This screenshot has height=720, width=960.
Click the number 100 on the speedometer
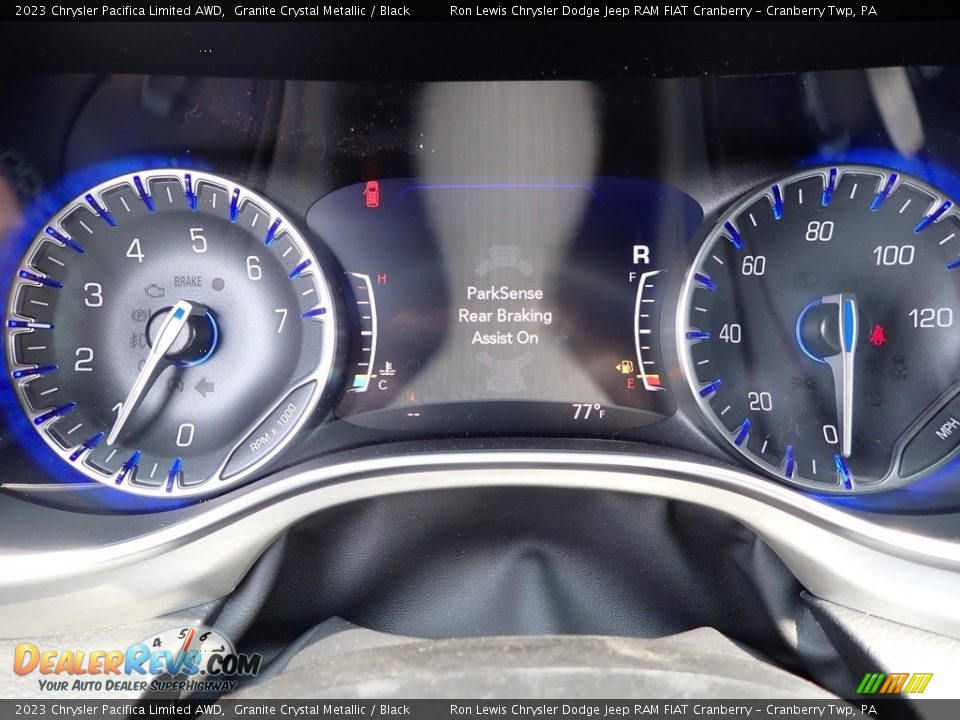tap(894, 255)
